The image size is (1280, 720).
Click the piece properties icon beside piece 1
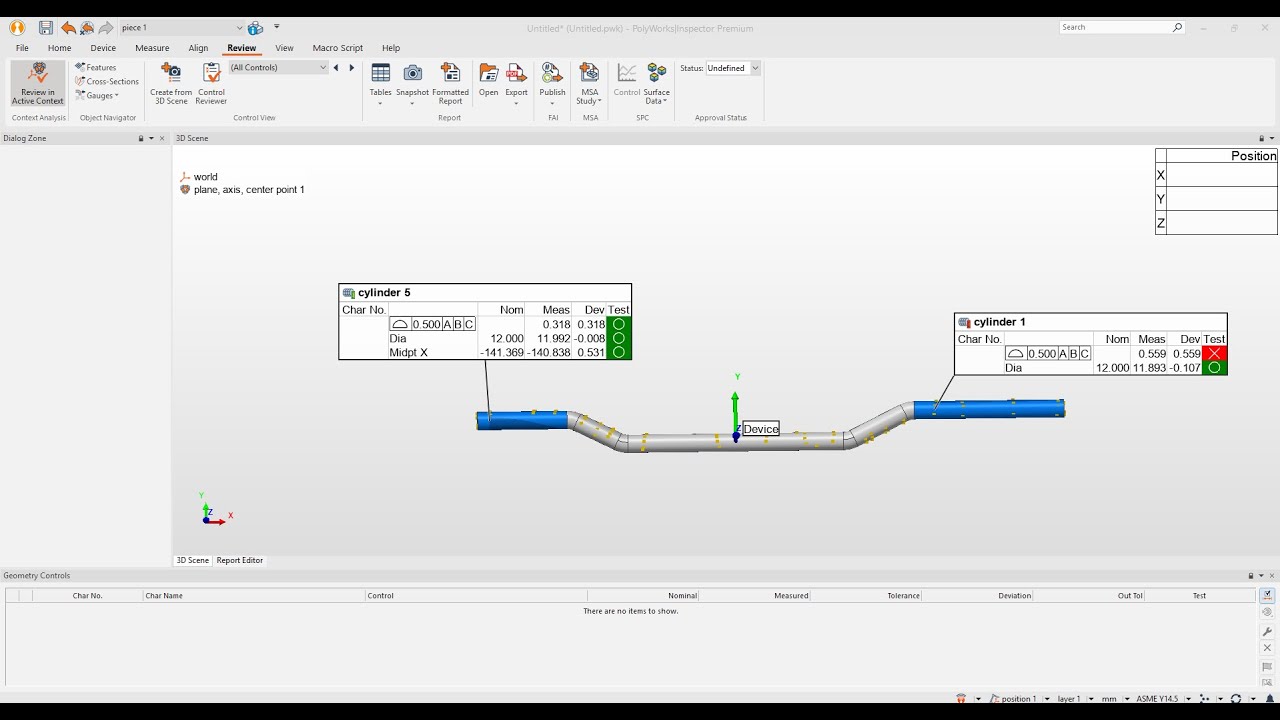pos(255,28)
